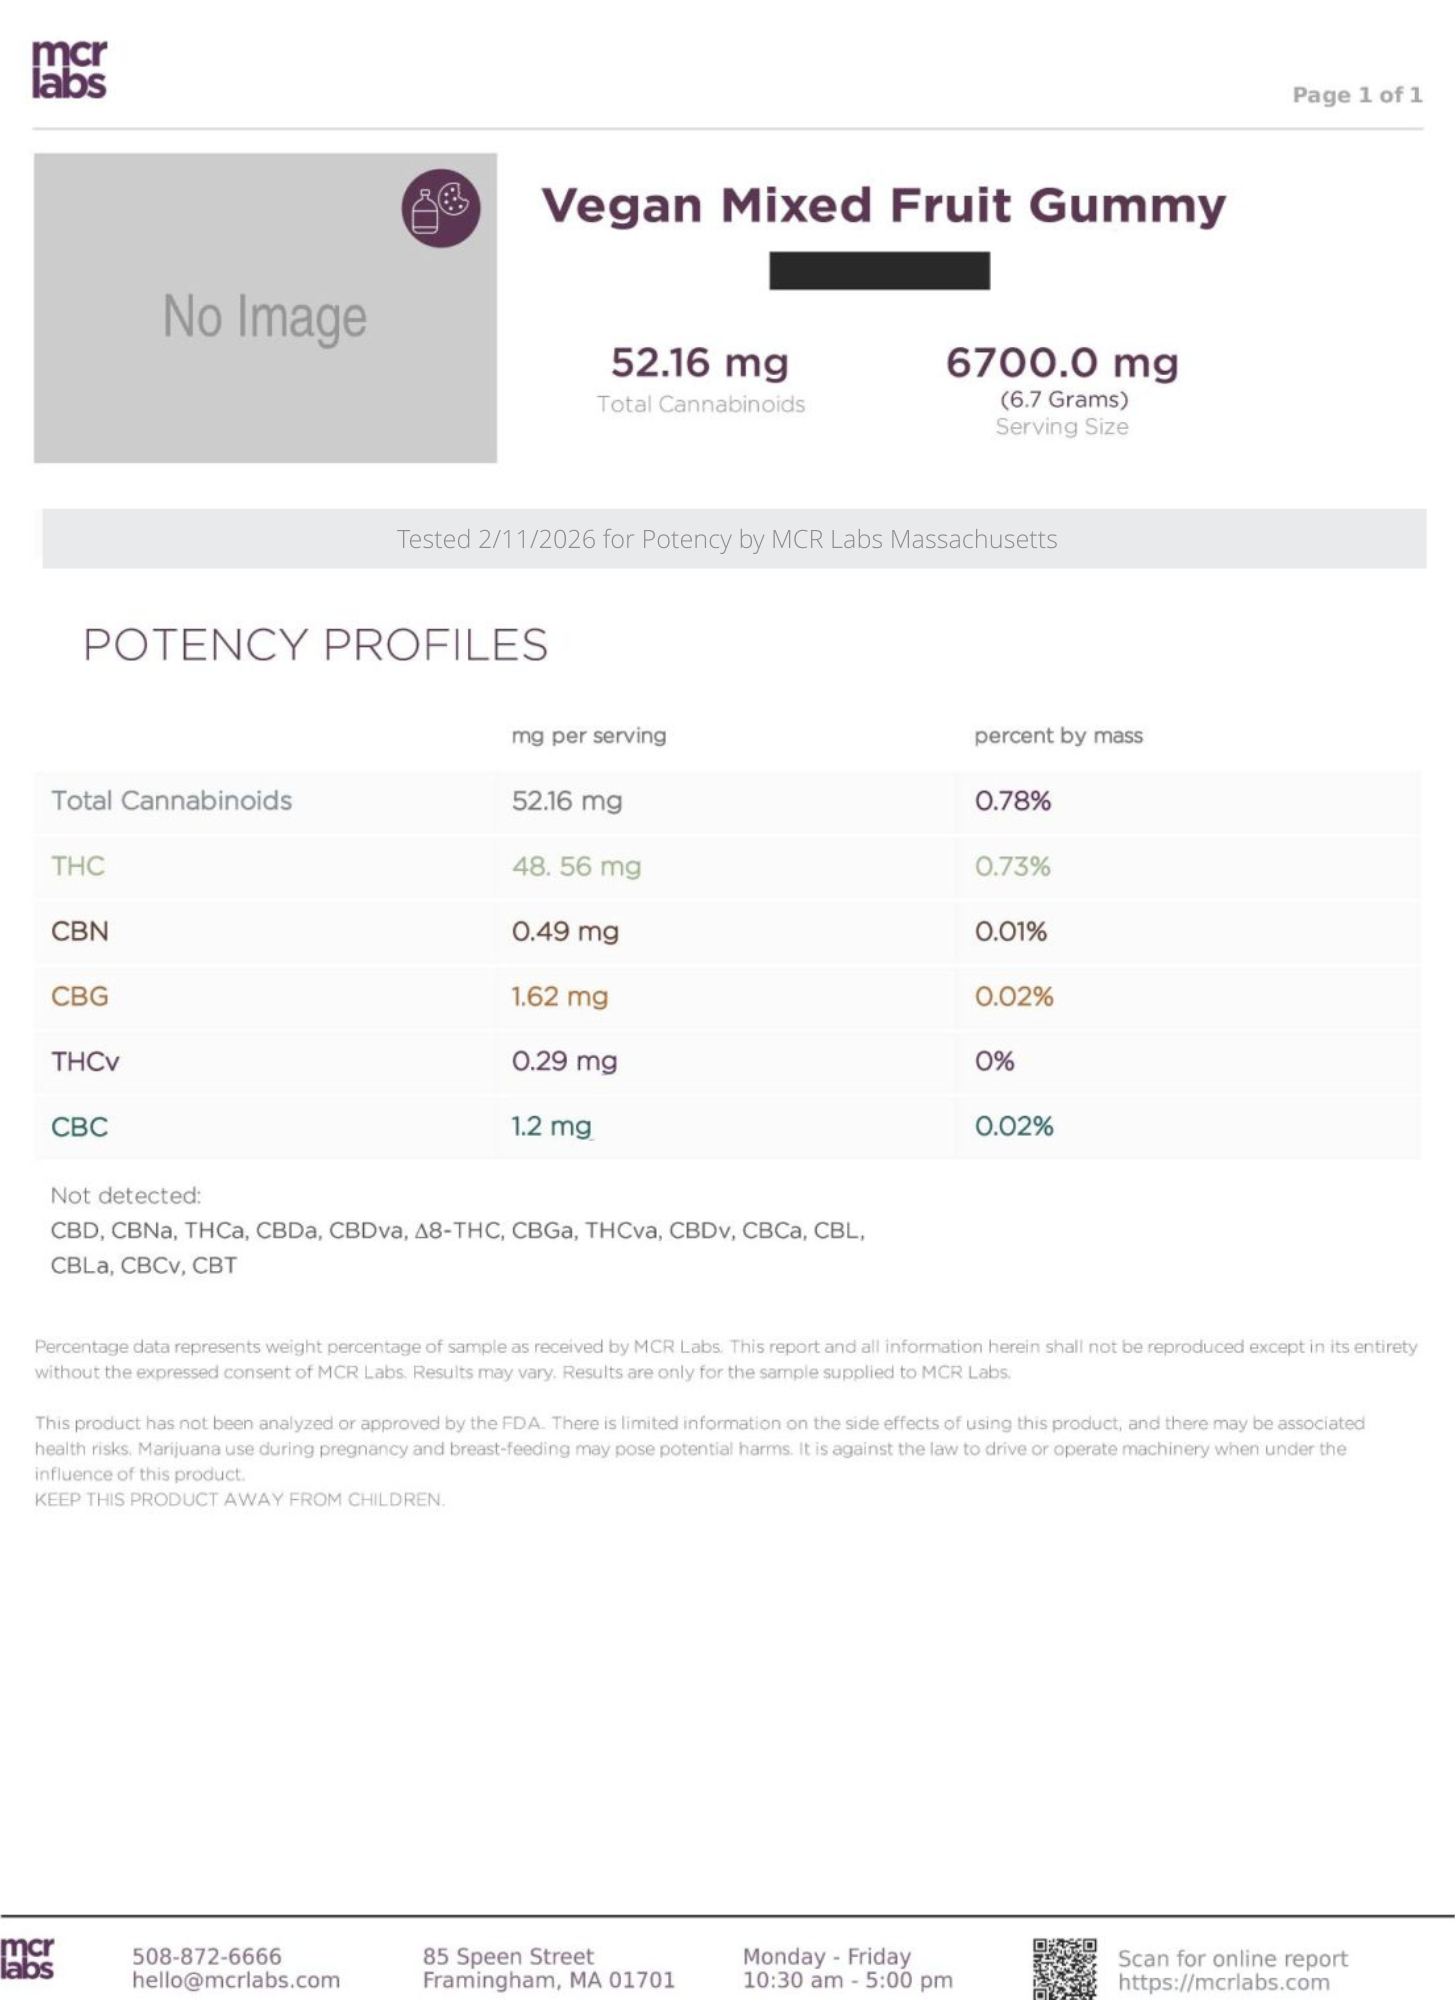This screenshot has width=1455, height=2000.
Task: Click the hello@mcrlabs.com email address
Action: pos(236,1980)
